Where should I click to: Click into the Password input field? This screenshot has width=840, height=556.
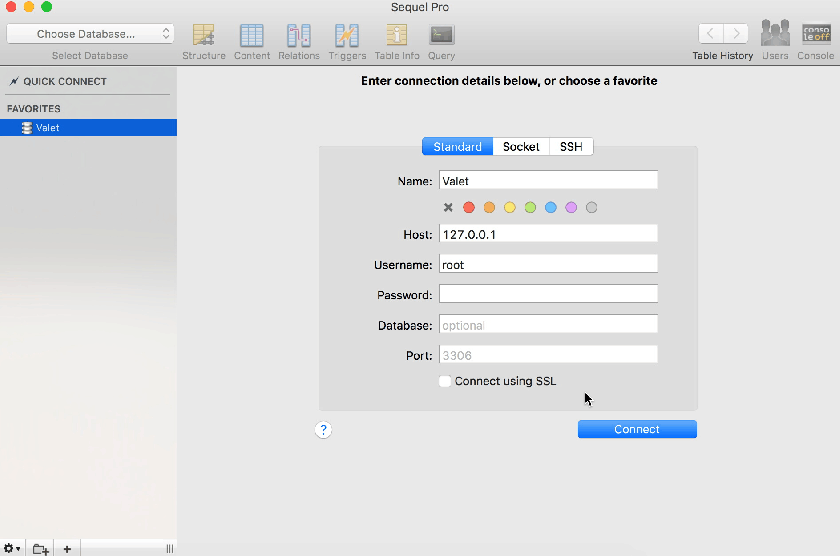click(x=548, y=294)
